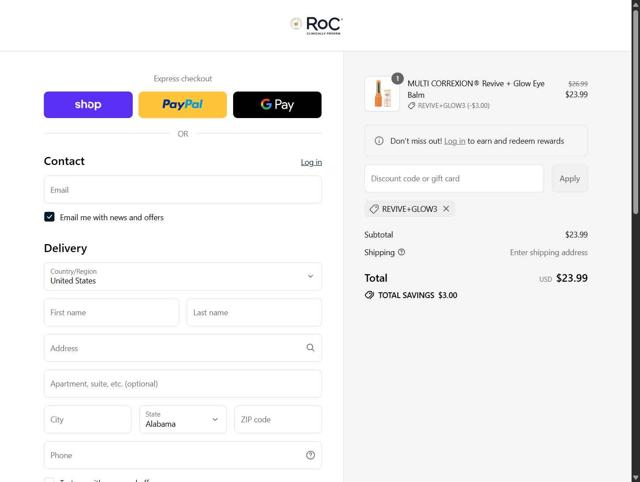Click the tag icon on REVIVE+GLOW3 chip
This screenshot has width=640, height=482.
click(374, 209)
